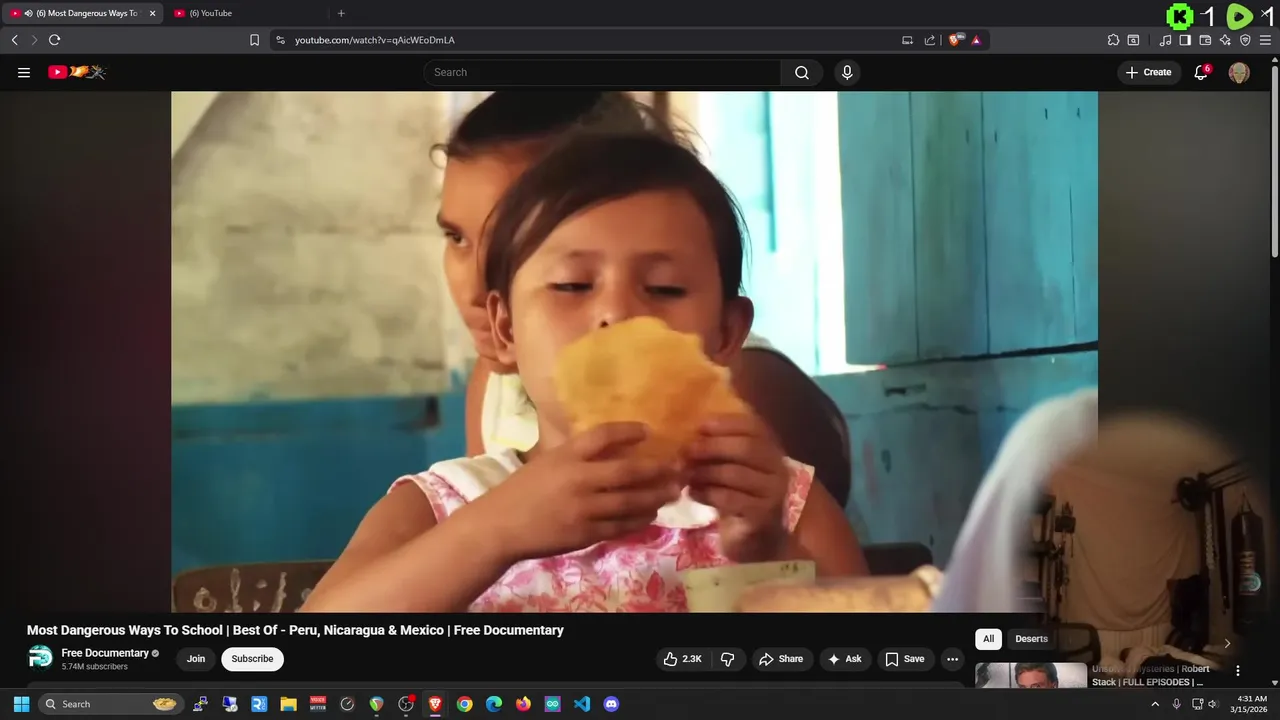This screenshot has width=1280, height=720.
Task: Open the Free Documentary channel name link
Action: 105,653
